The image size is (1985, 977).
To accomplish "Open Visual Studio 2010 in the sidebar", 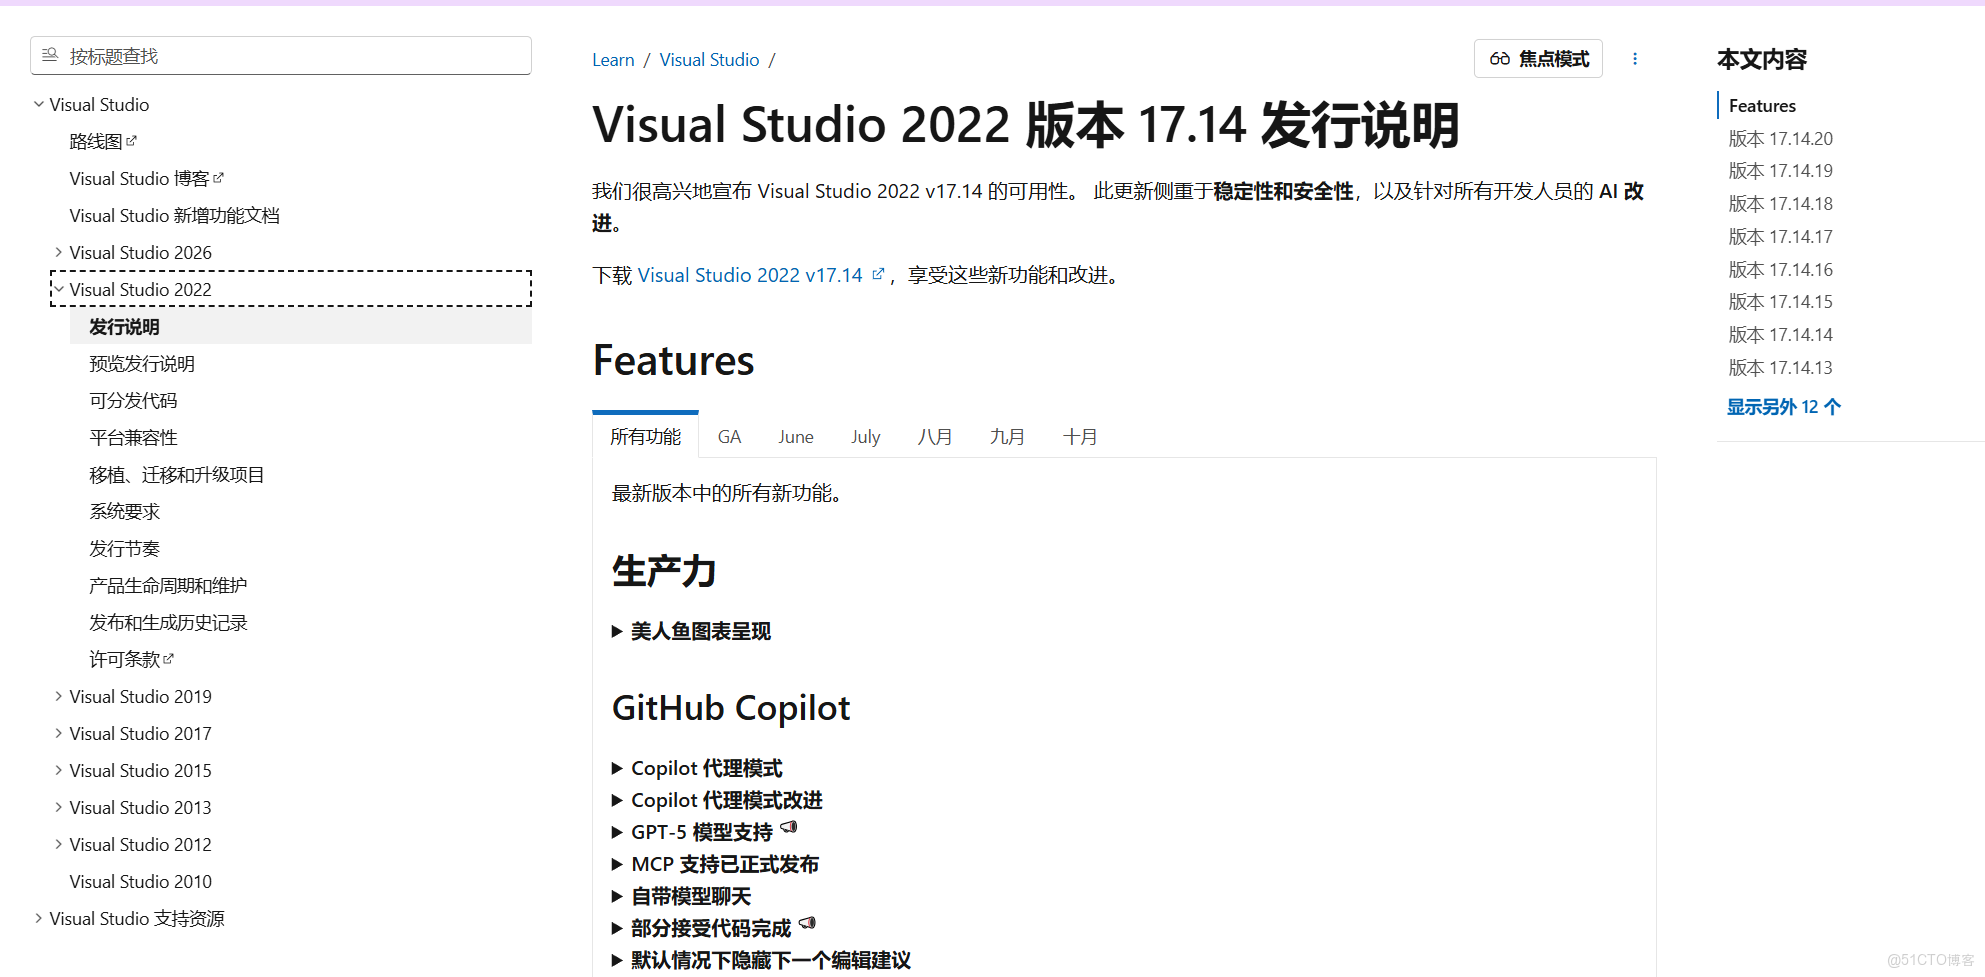I will [x=140, y=881].
